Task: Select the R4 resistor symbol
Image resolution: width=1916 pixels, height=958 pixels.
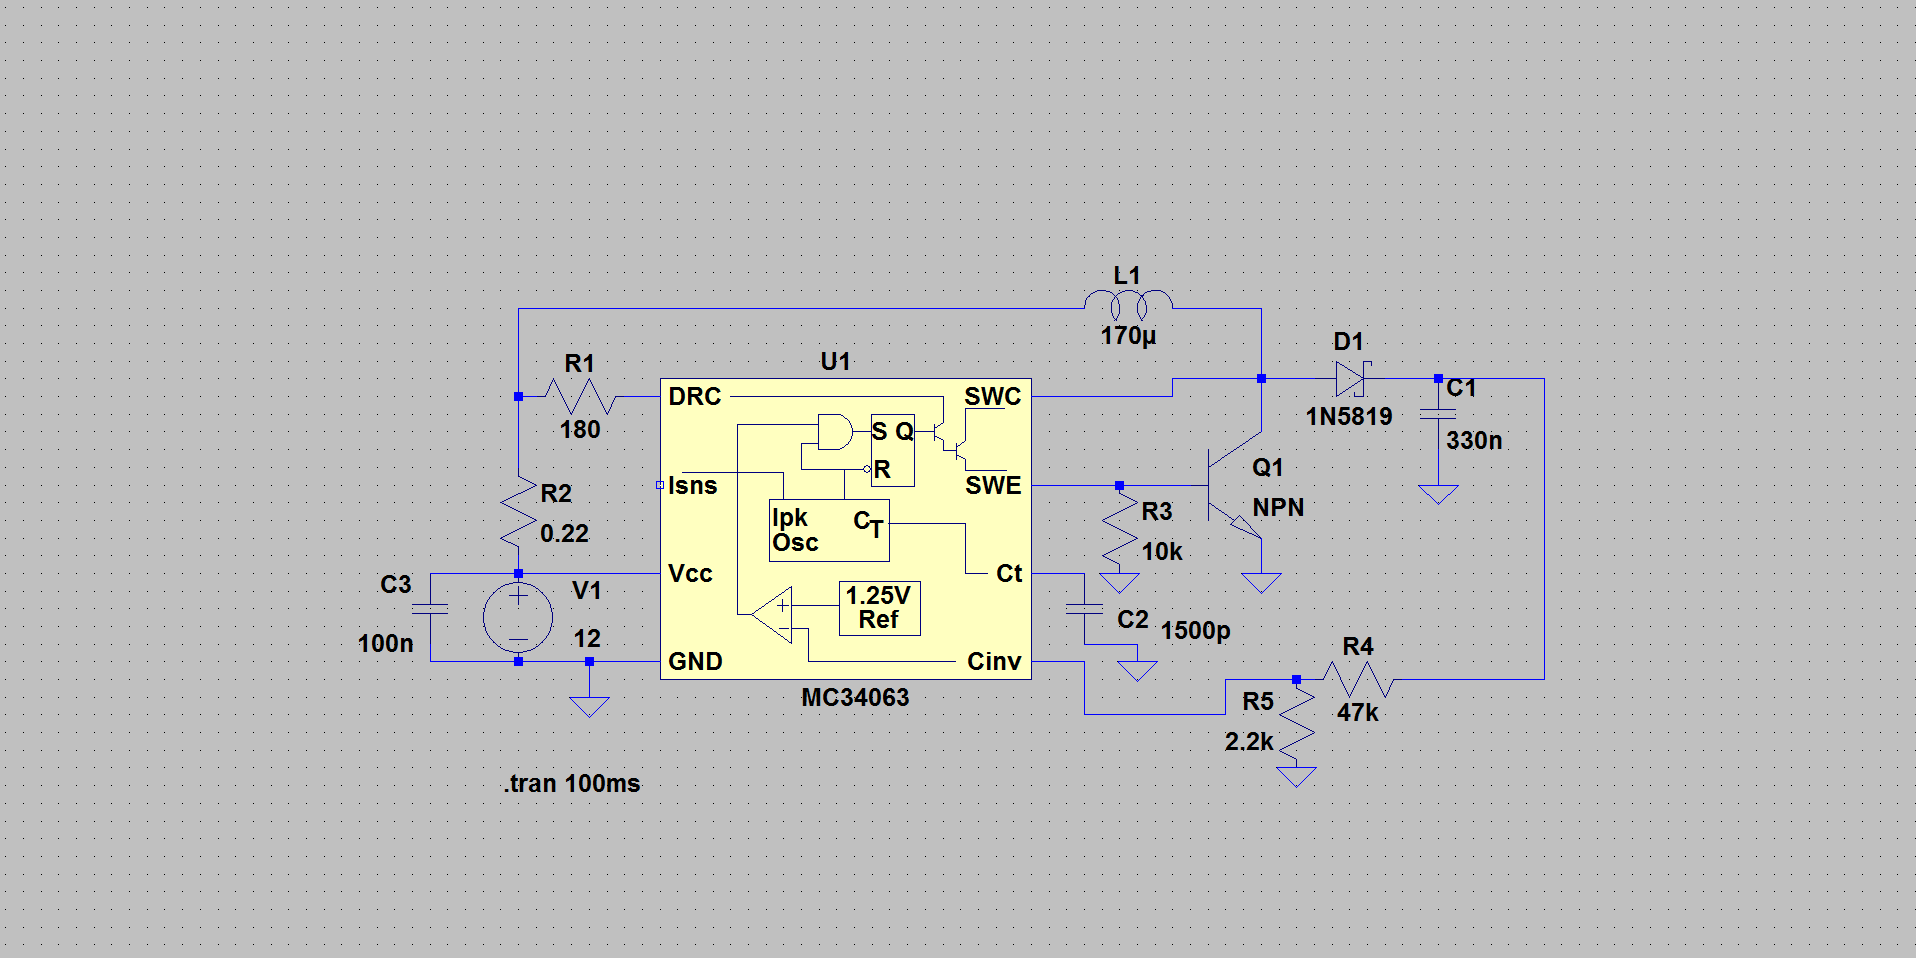Action: pos(1358,679)
